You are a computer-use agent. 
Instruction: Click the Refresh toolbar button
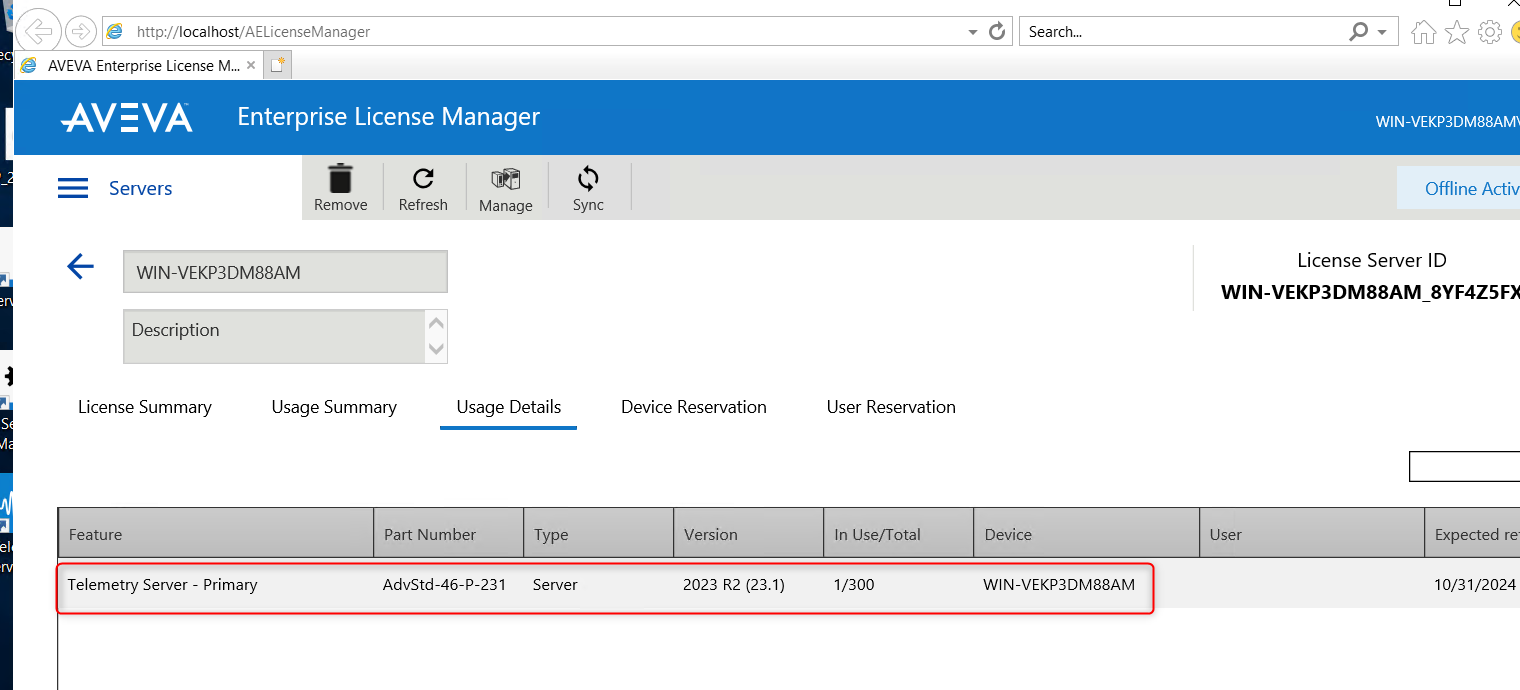[x=423, y=188]
